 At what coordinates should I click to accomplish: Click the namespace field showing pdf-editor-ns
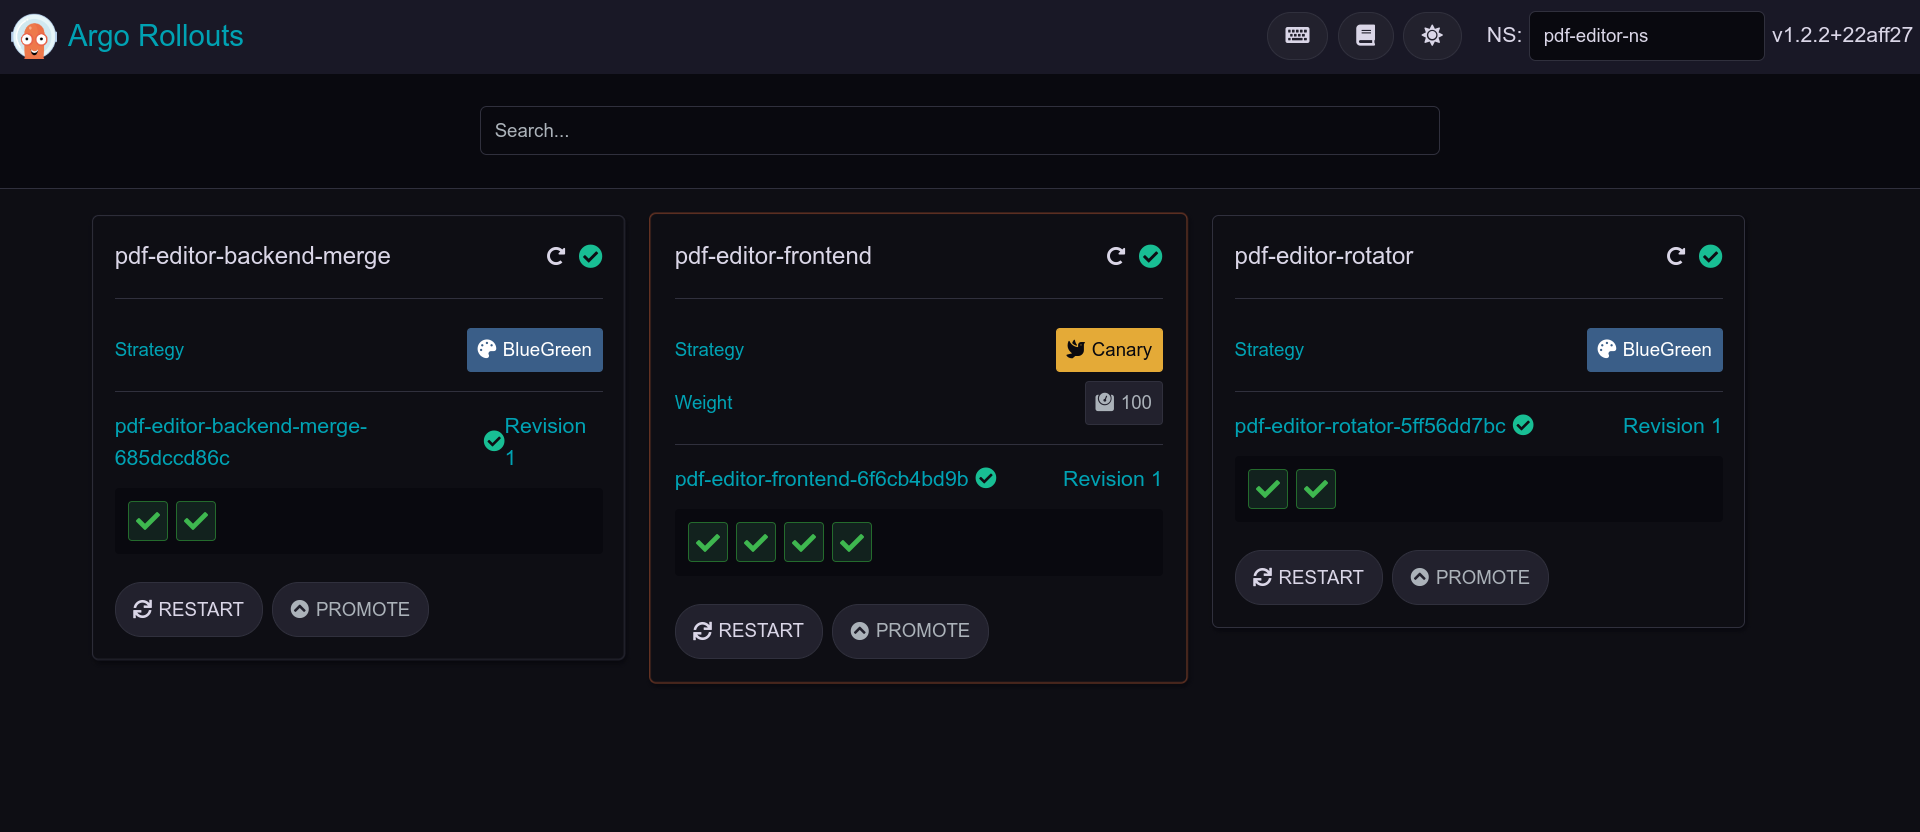pos(1646,36)
